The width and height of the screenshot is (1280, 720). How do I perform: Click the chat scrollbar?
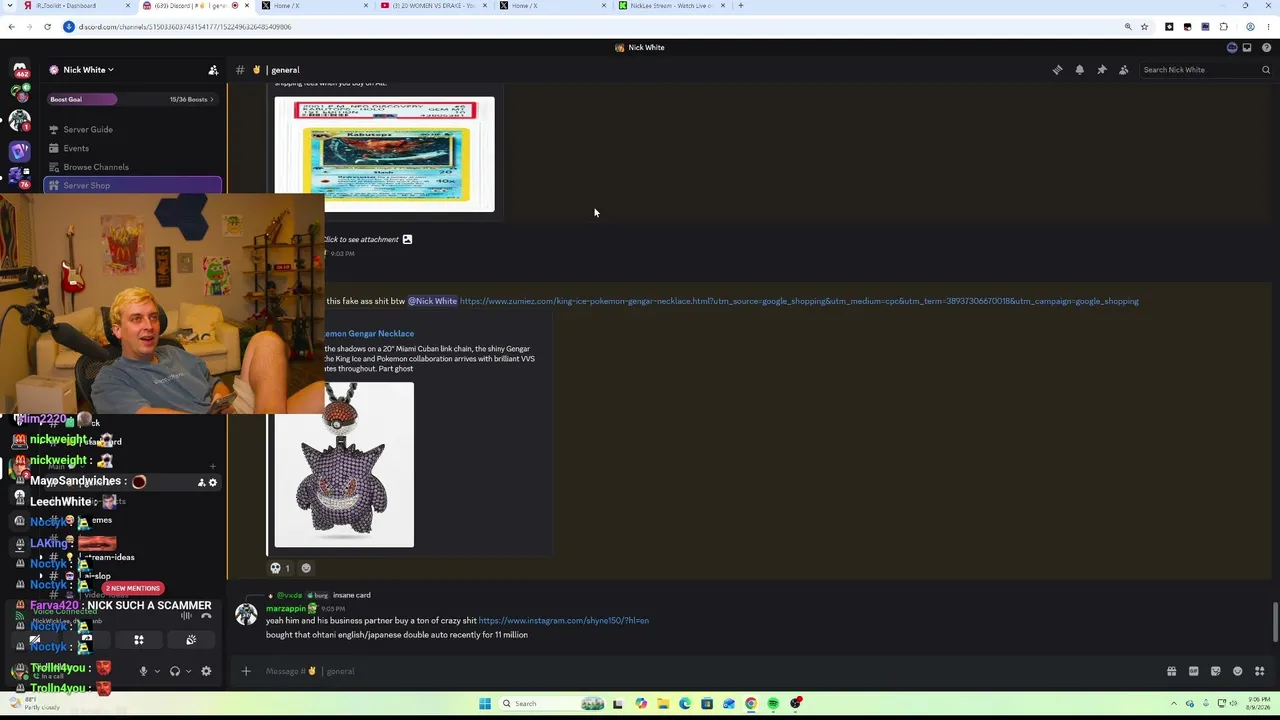pyautogui.click(x=1275, y=621)
